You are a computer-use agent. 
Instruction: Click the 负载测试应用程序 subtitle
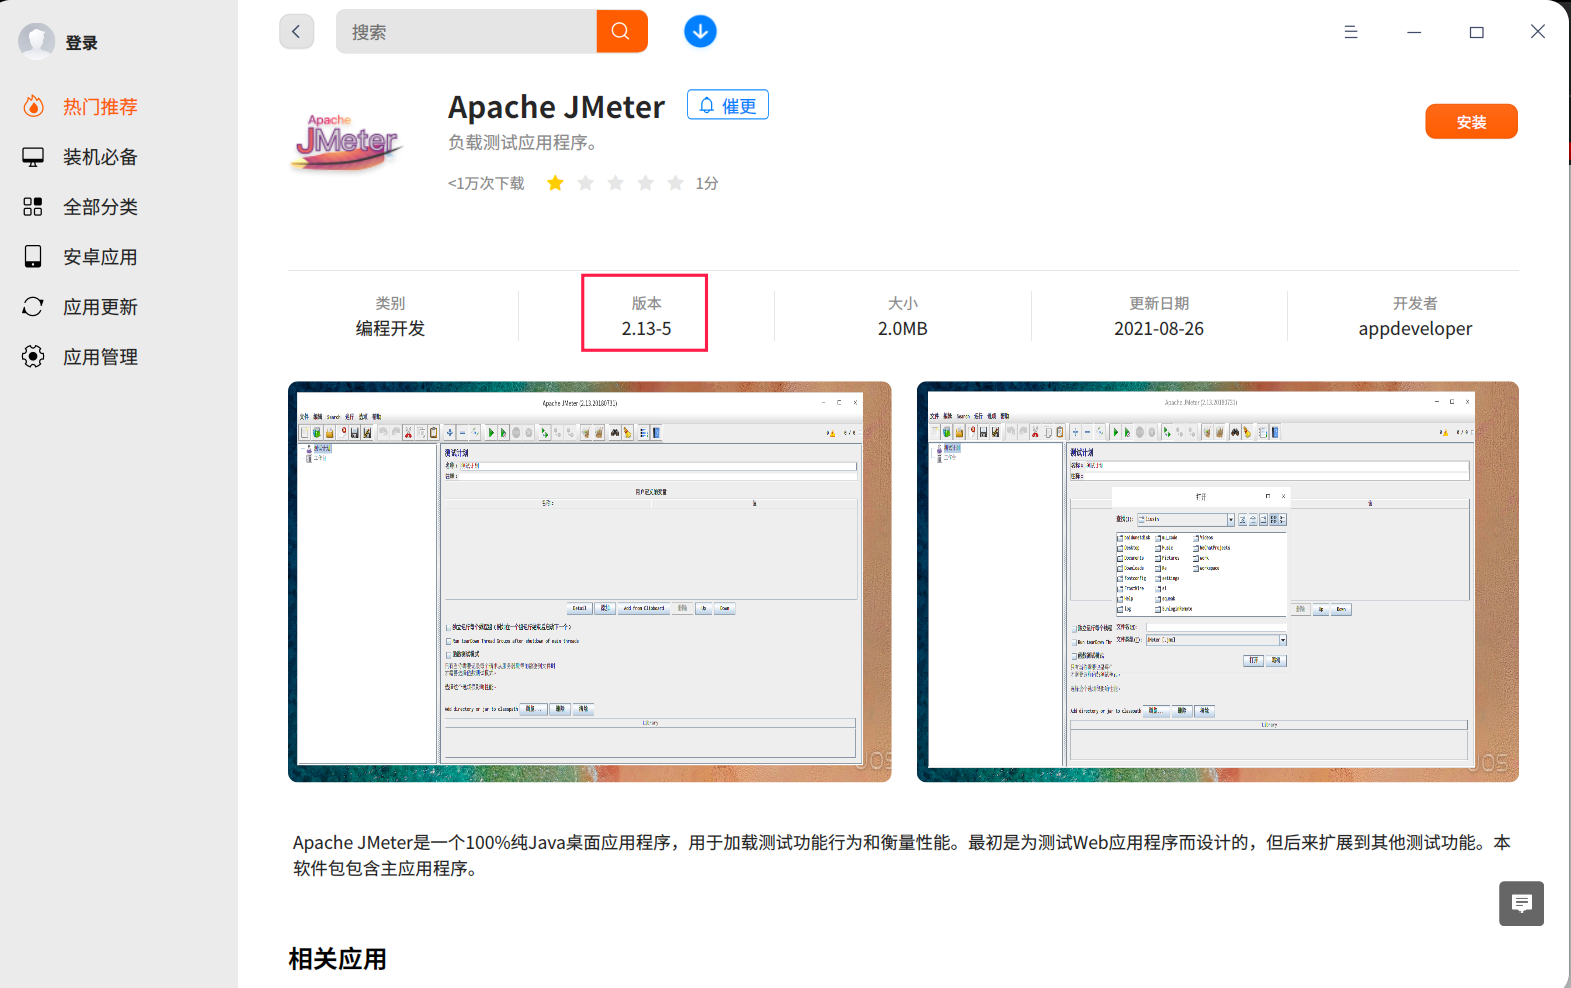(x=522, y=143)
